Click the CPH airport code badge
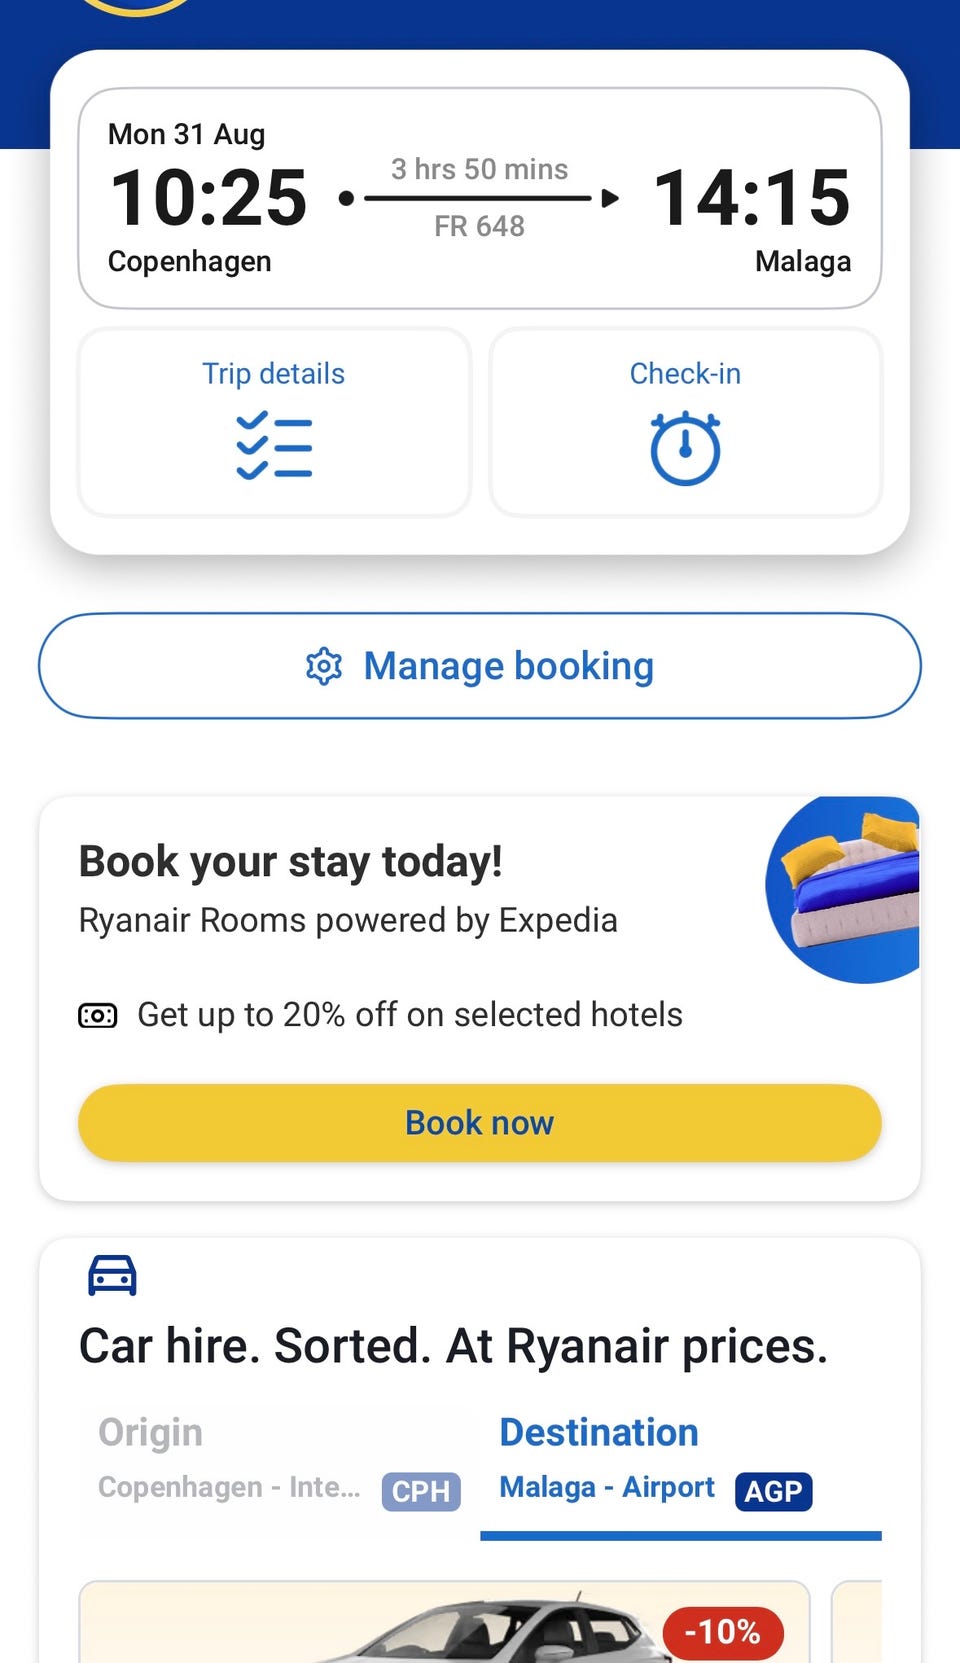The image size is (960, 1663). [x=421, y=1491]
